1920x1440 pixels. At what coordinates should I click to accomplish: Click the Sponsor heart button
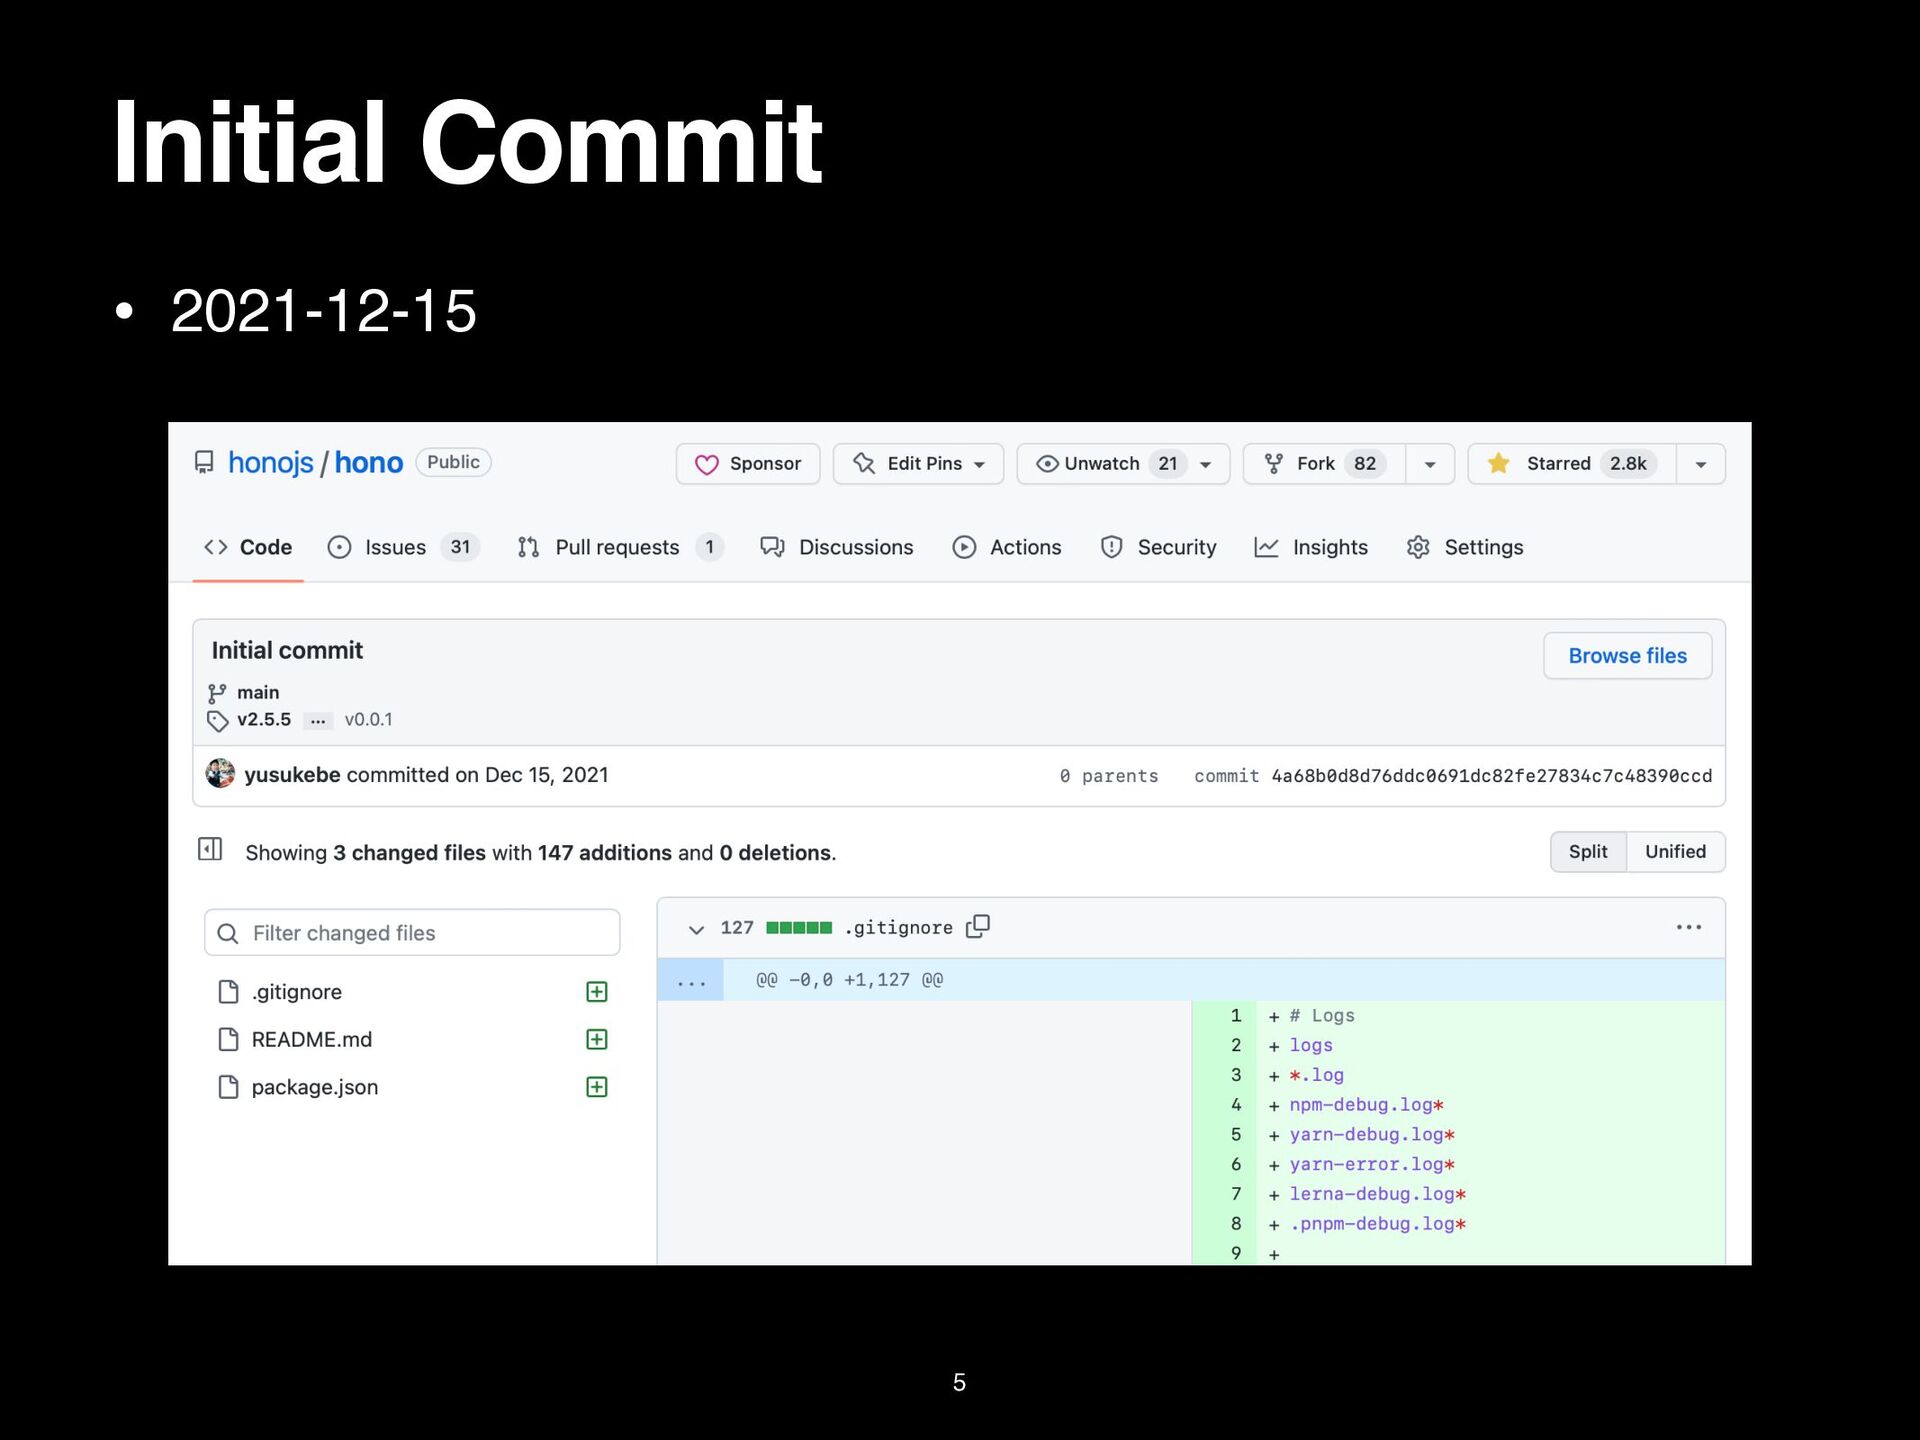tap(748, 464)
